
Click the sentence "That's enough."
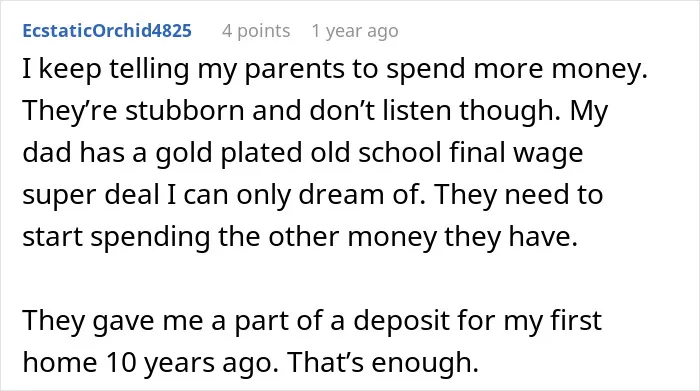tap(383, 362)
